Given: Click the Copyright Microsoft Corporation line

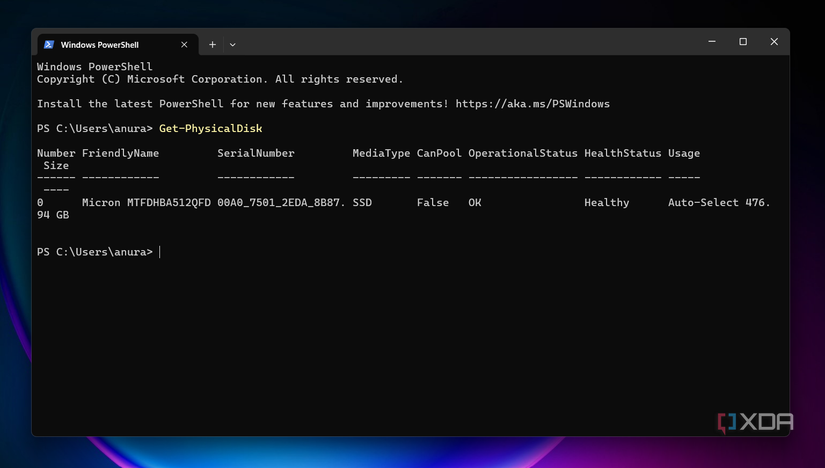Looking at the screenshot, I should (220, 79).
